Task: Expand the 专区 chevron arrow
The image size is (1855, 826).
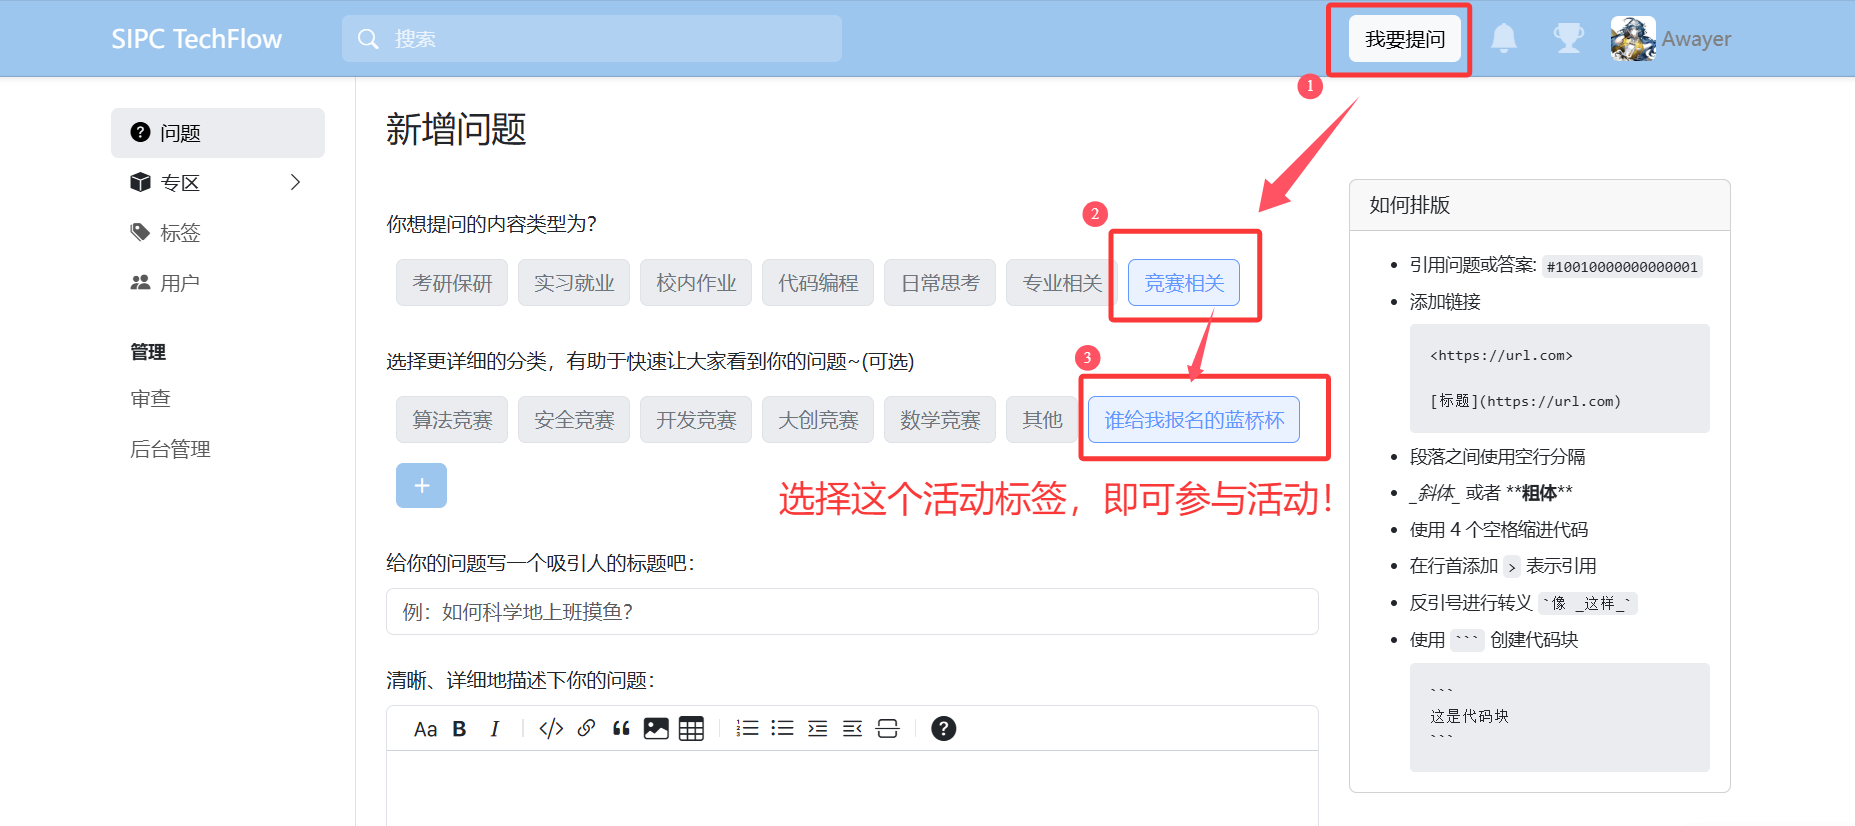Action: click(x=295, y=182)
